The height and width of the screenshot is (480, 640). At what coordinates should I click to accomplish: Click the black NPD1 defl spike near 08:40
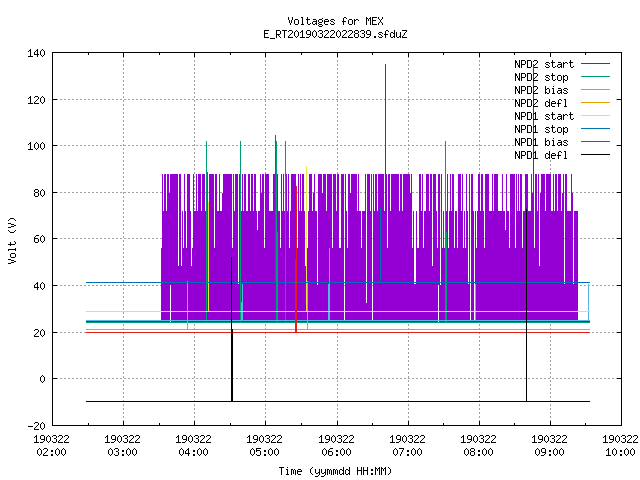click(527, 305)
